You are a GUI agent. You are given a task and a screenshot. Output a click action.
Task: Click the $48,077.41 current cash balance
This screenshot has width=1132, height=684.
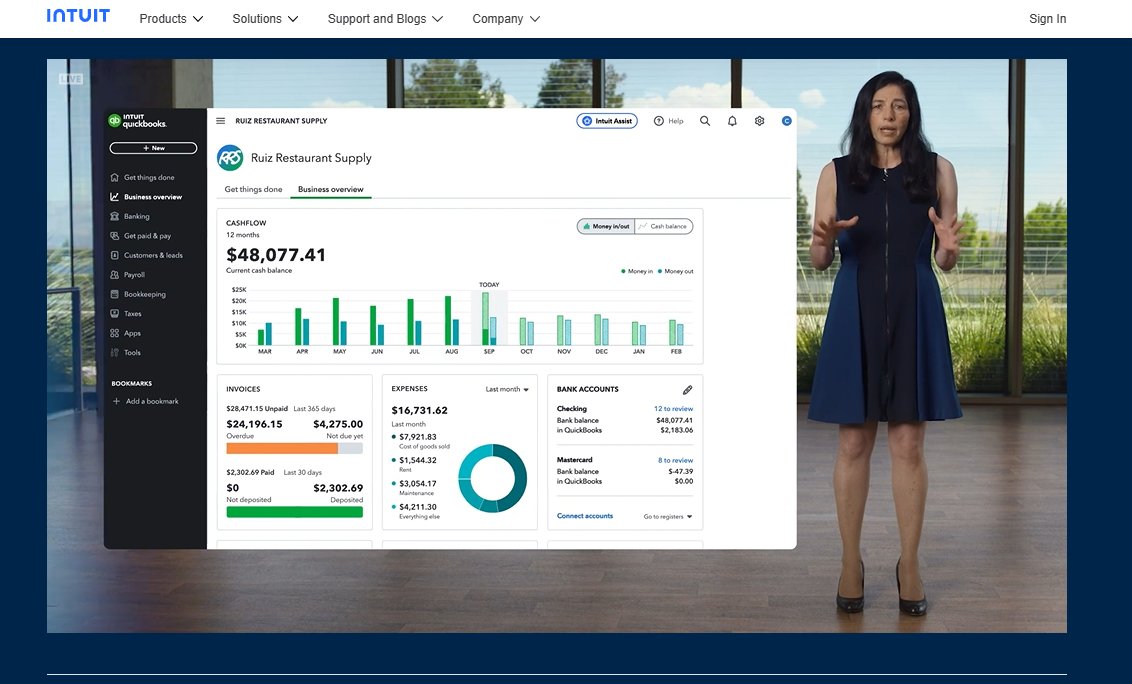276,255
